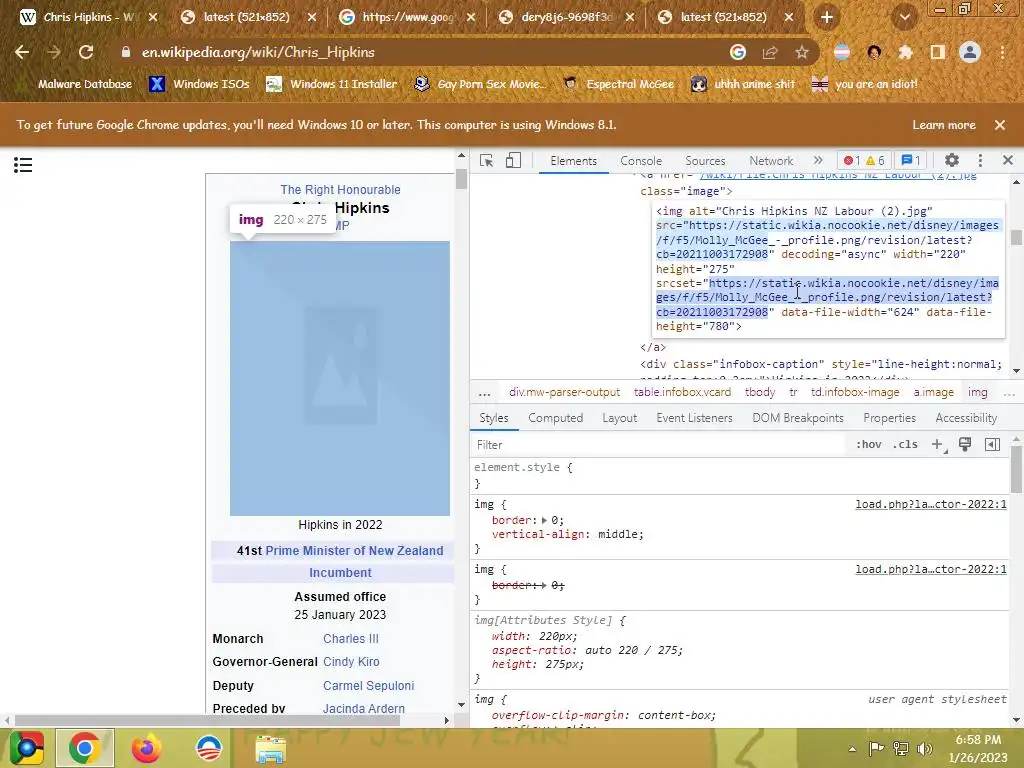
Task: Open new tab with plus button
Action: (x=827, y=18)
